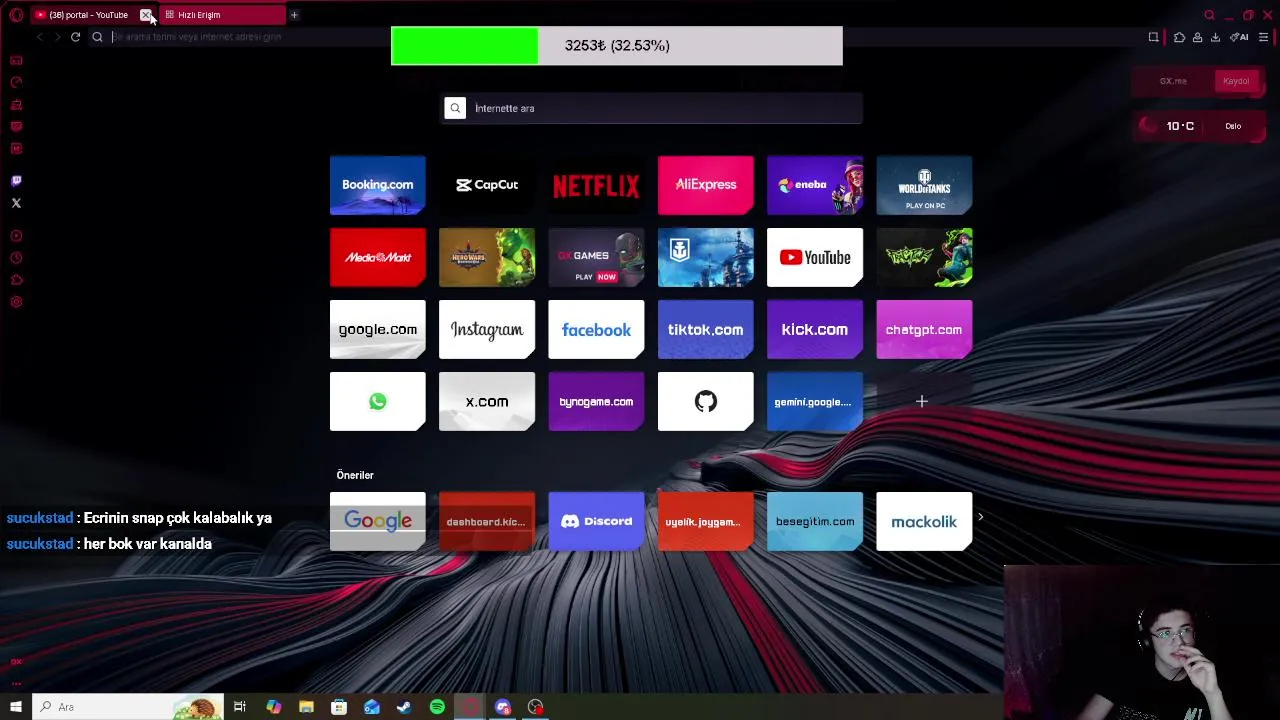Go back to previous page
This screenshot has height=720, width=1280.
click(x=39, y=37)
